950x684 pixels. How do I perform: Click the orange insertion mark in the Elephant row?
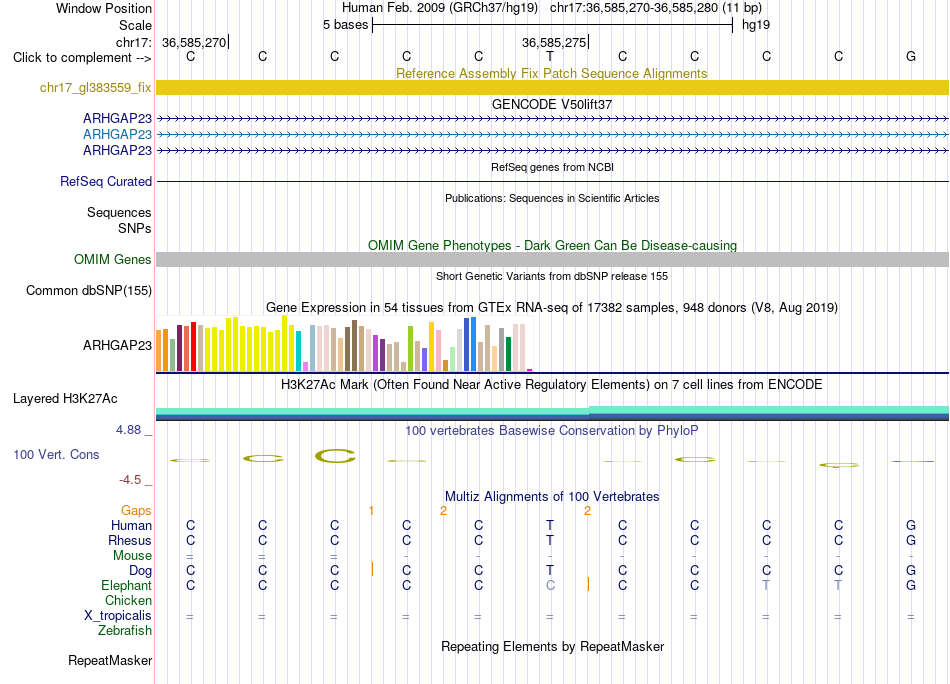pos(588,585)
